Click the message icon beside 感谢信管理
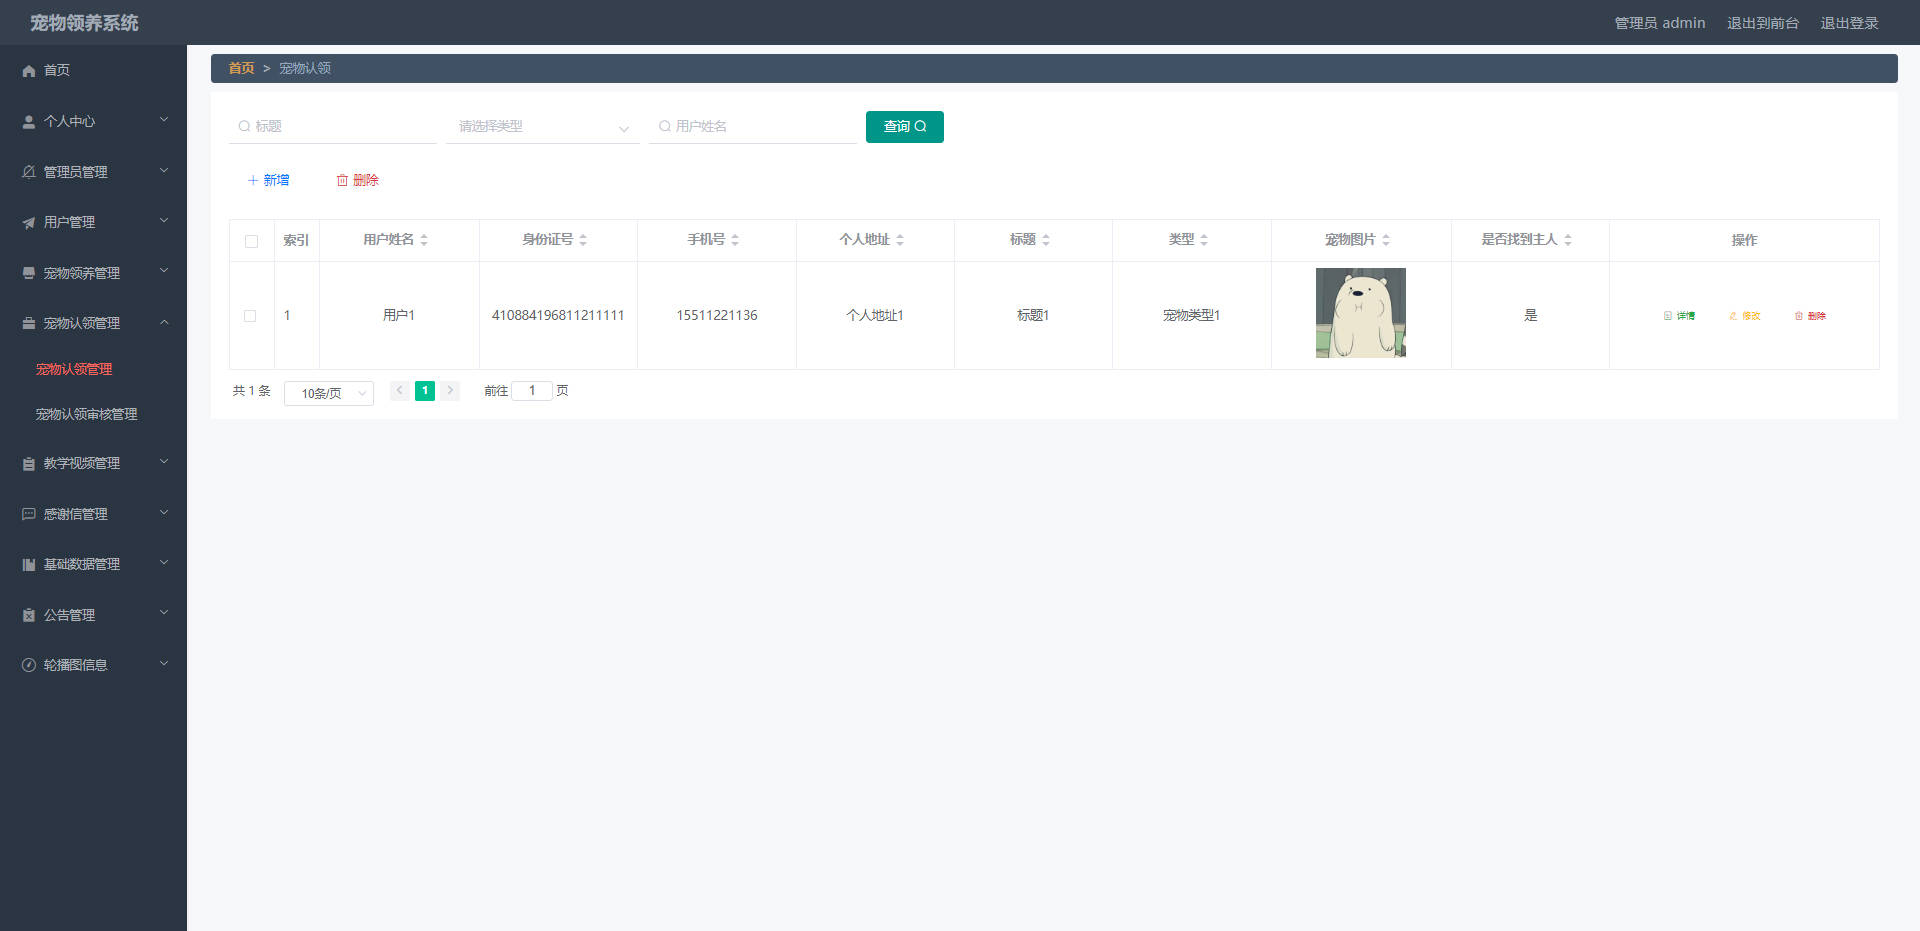 click(x=29, y=514)
